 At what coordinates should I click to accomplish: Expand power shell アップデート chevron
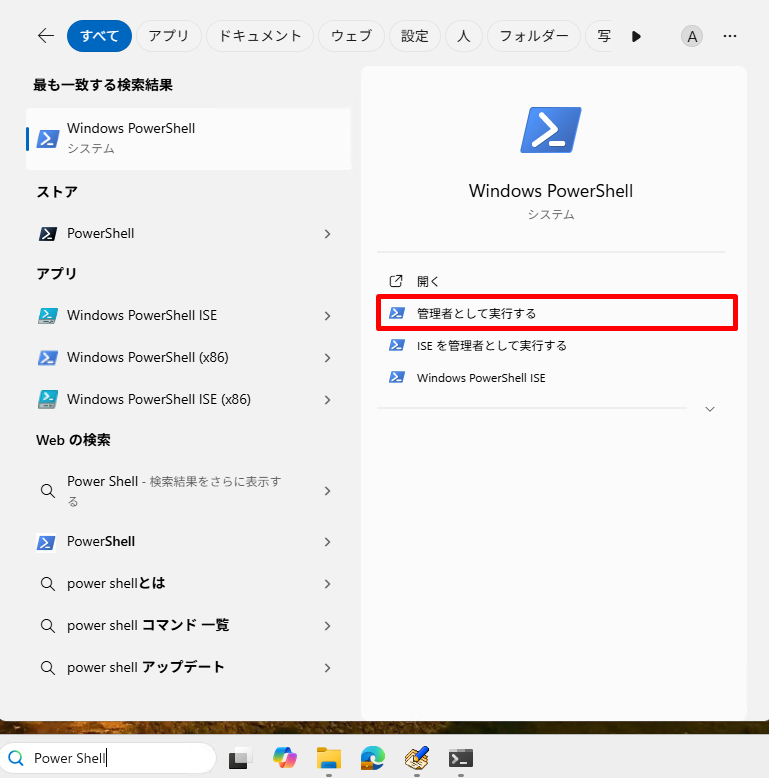(x=327, y=668)
